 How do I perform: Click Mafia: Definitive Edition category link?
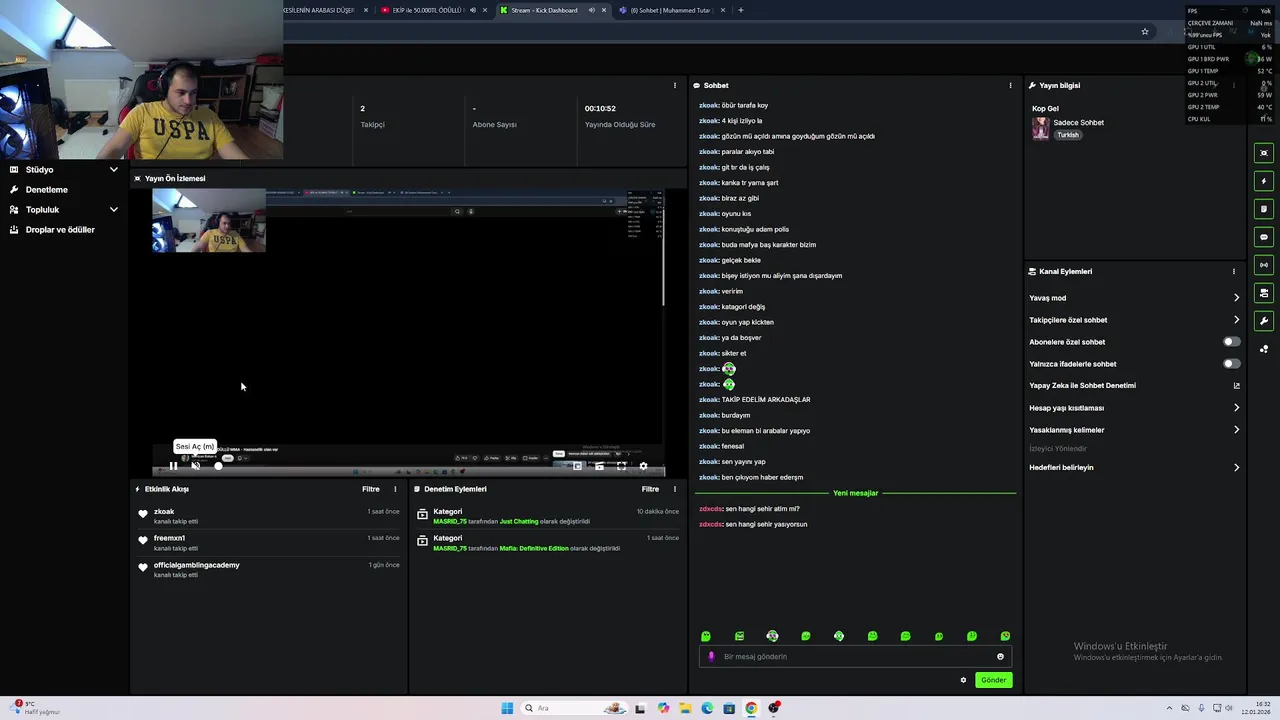(536, 548)
